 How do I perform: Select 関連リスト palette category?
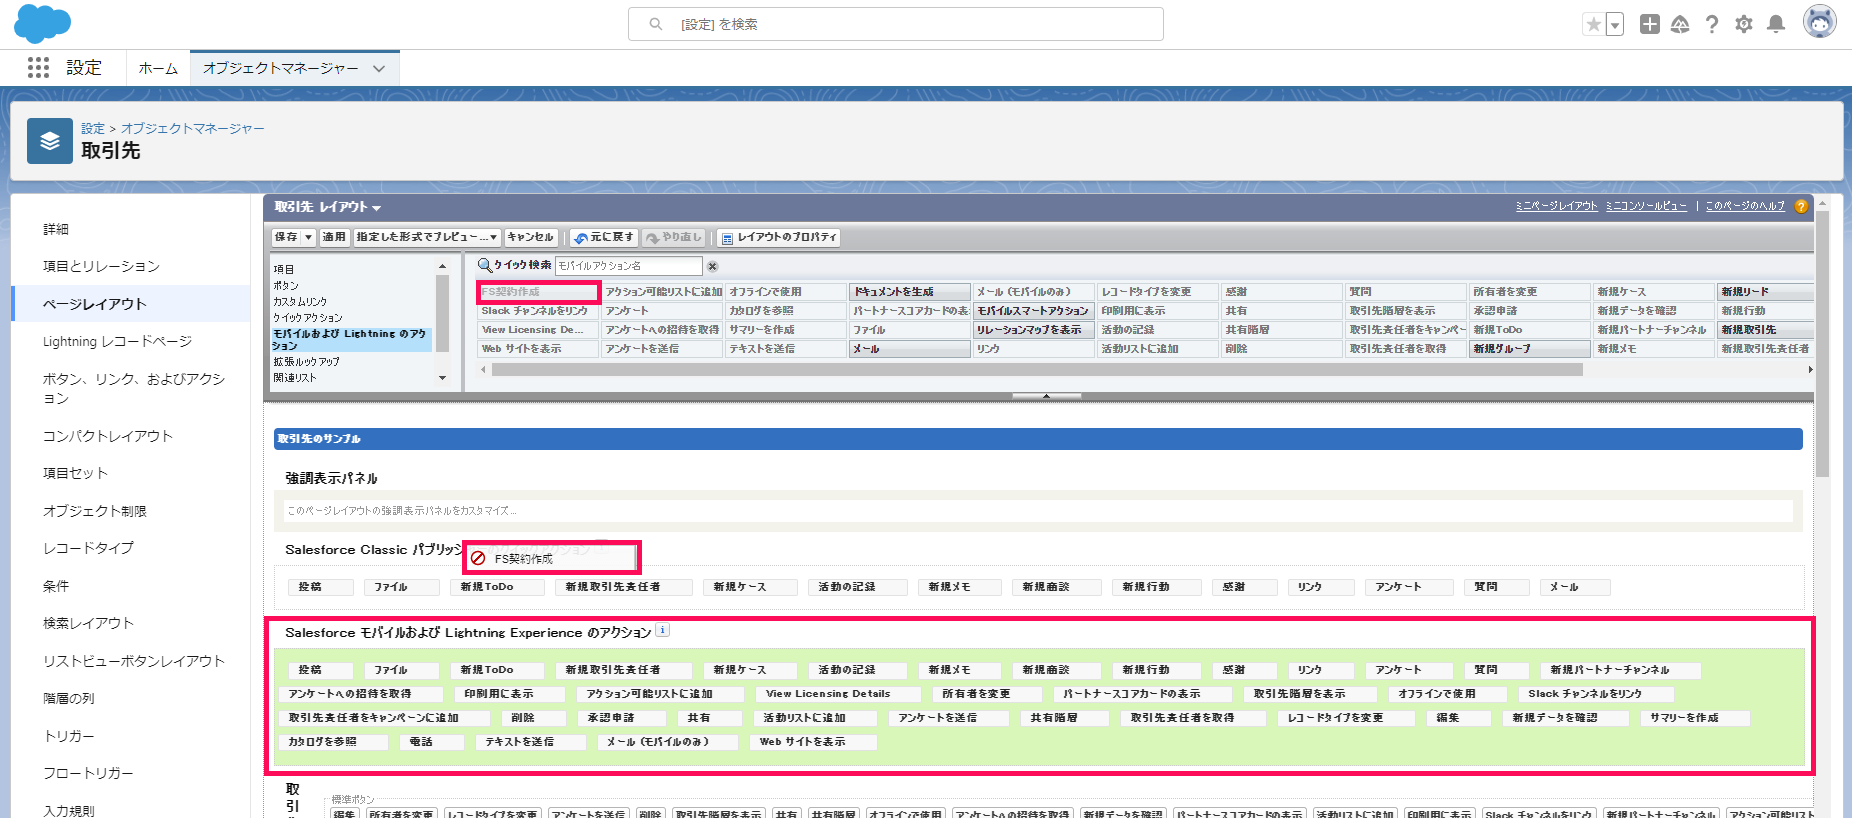click(x=295, y=377)
